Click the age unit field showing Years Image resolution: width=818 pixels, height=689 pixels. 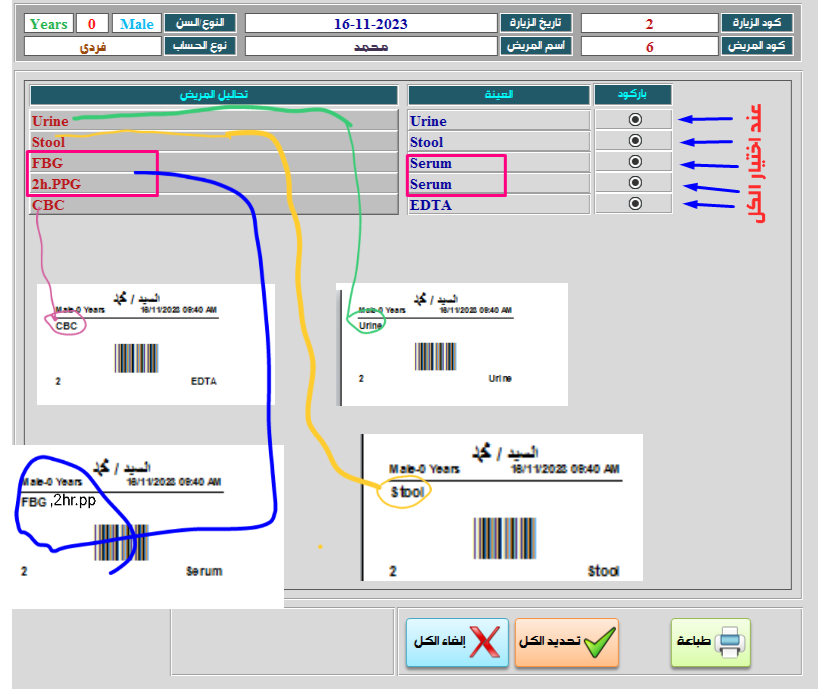pos(49,23)
